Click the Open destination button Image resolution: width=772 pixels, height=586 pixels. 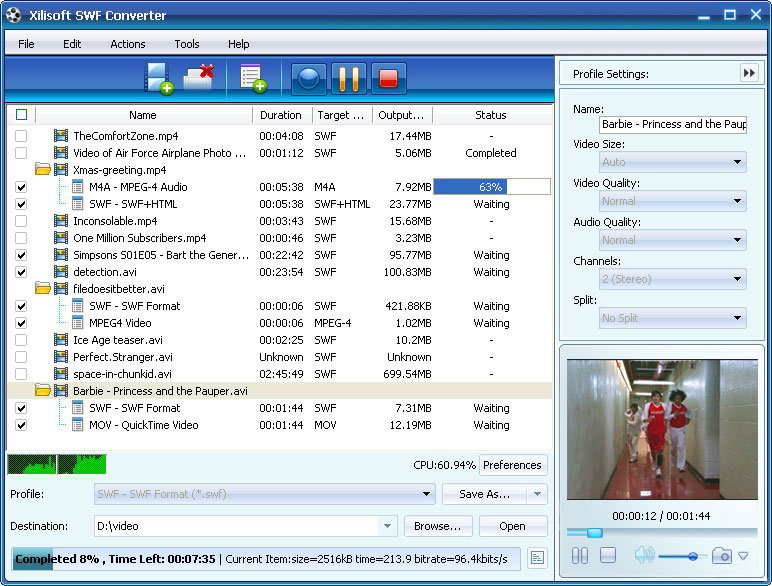click(x=512, y=526)
